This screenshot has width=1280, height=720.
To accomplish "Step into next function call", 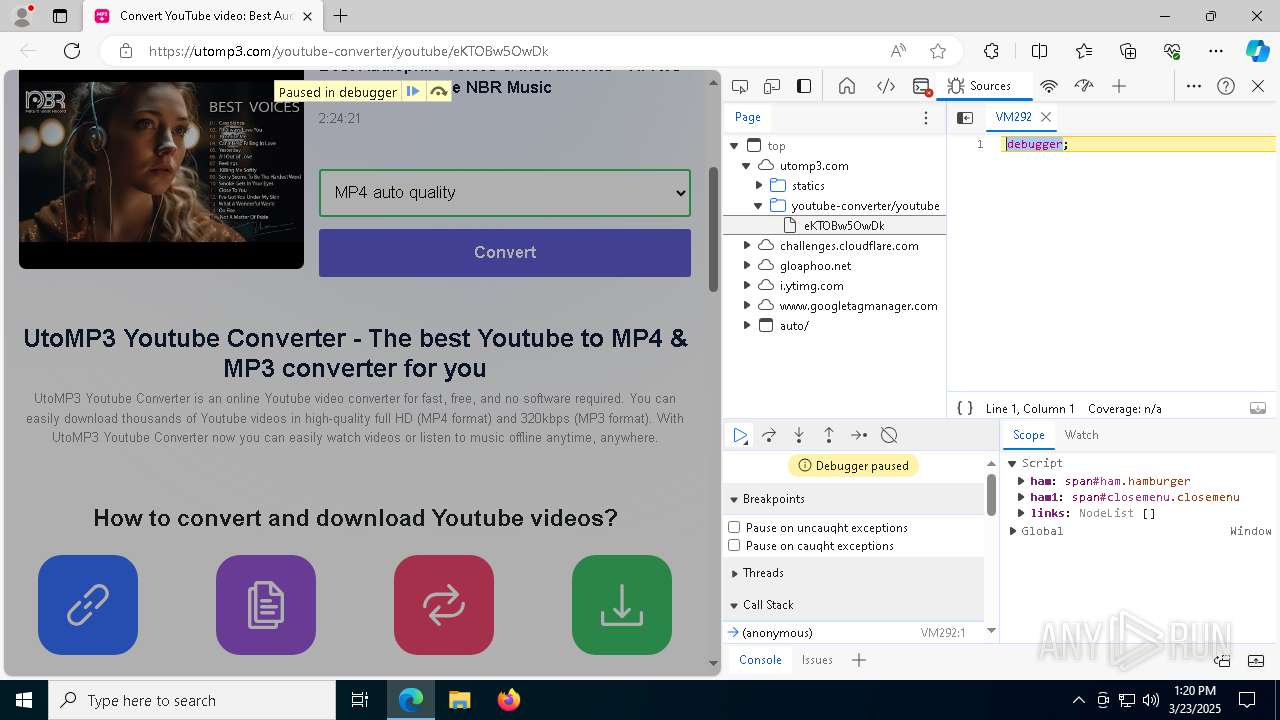I will tap(799, 435).
